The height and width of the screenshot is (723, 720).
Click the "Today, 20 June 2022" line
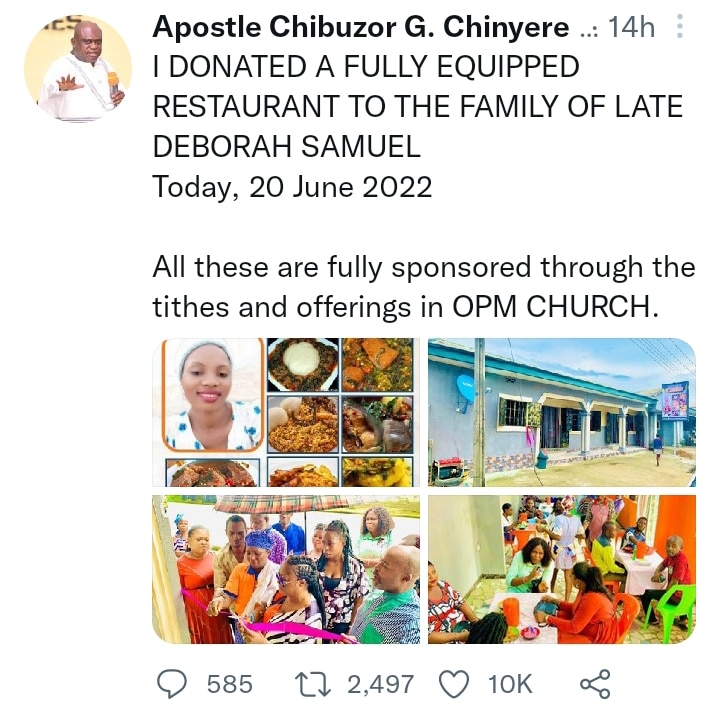tap(292, 187)
